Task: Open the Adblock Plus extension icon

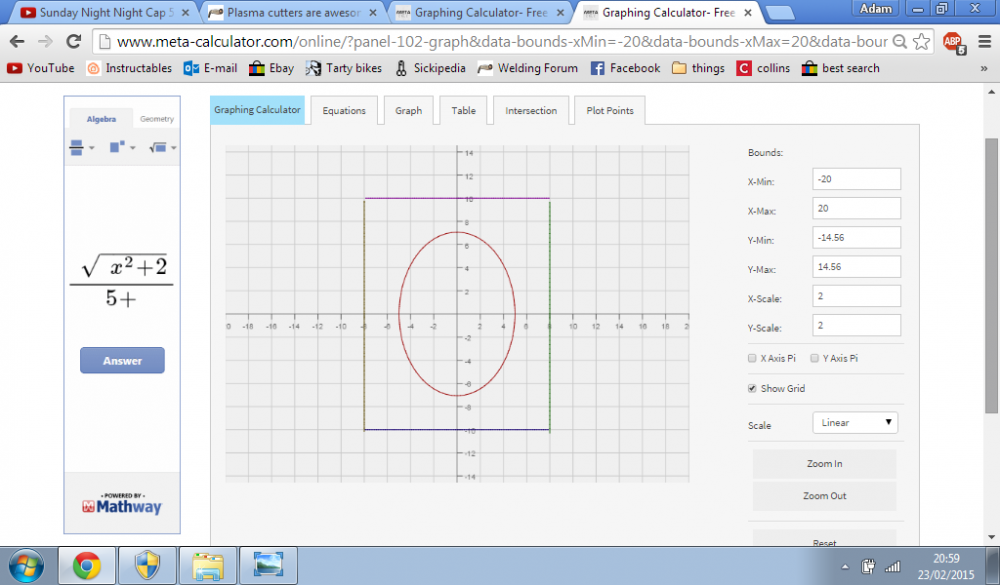Action: (952, 42)
